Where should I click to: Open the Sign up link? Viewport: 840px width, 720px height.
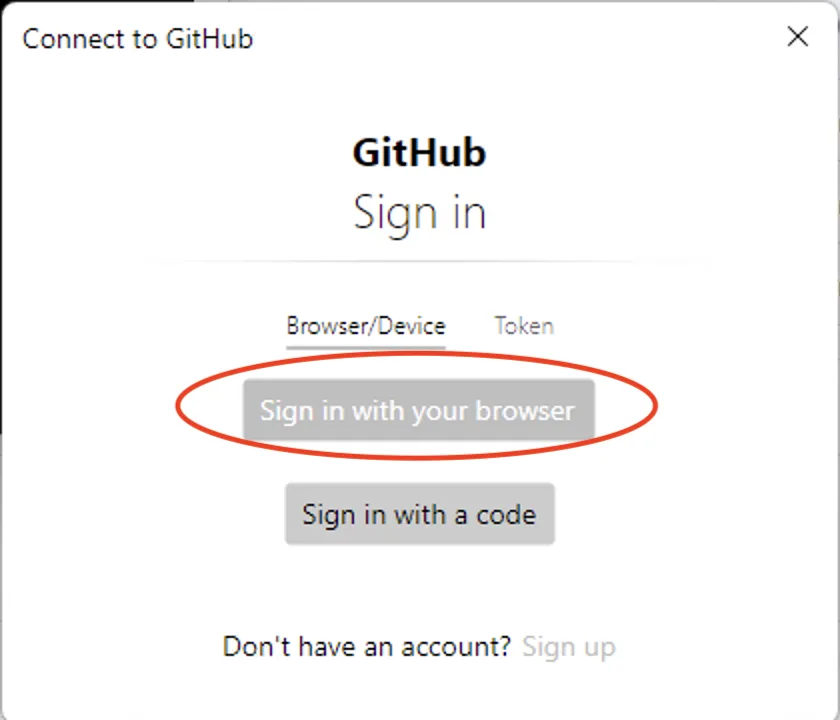point(568,647)
